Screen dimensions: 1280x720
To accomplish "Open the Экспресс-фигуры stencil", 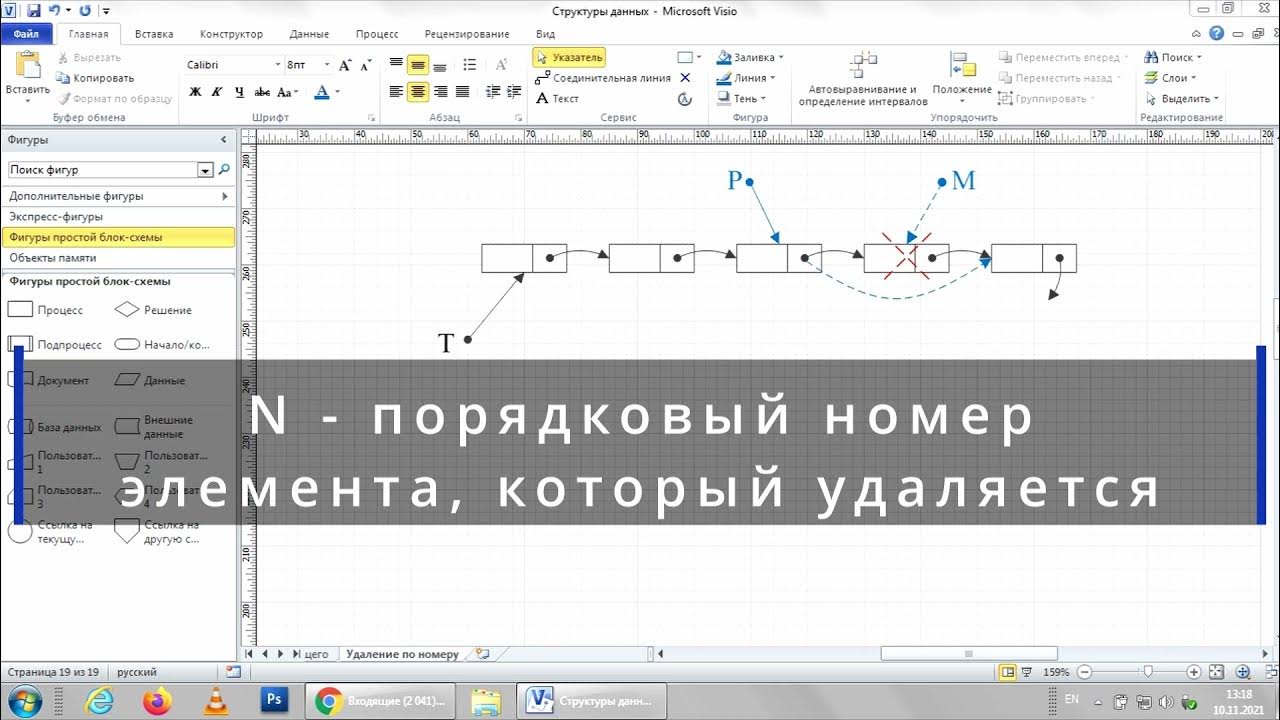I will (118, 217).
